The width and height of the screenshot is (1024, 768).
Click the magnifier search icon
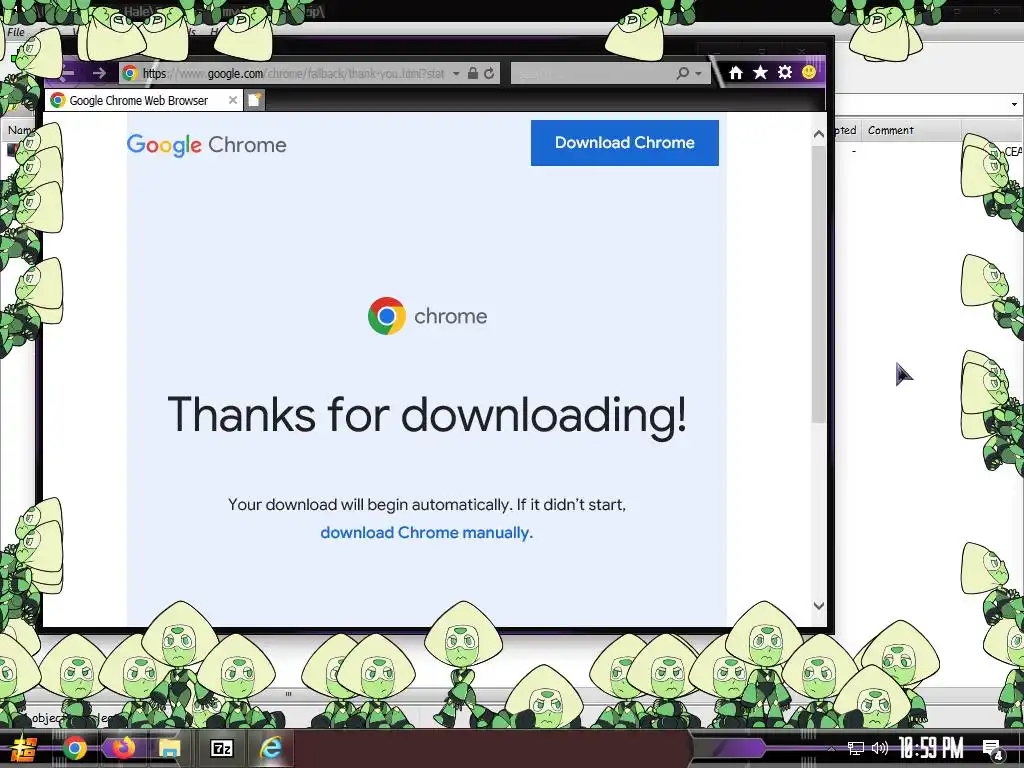coord(682,73)
